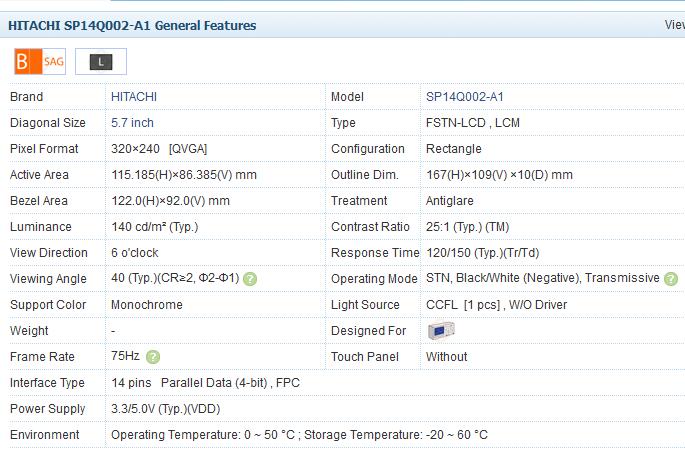Select the 'Rectangle' configuration value
Viewport: 685px width, 456px height.
click(453, 149)
